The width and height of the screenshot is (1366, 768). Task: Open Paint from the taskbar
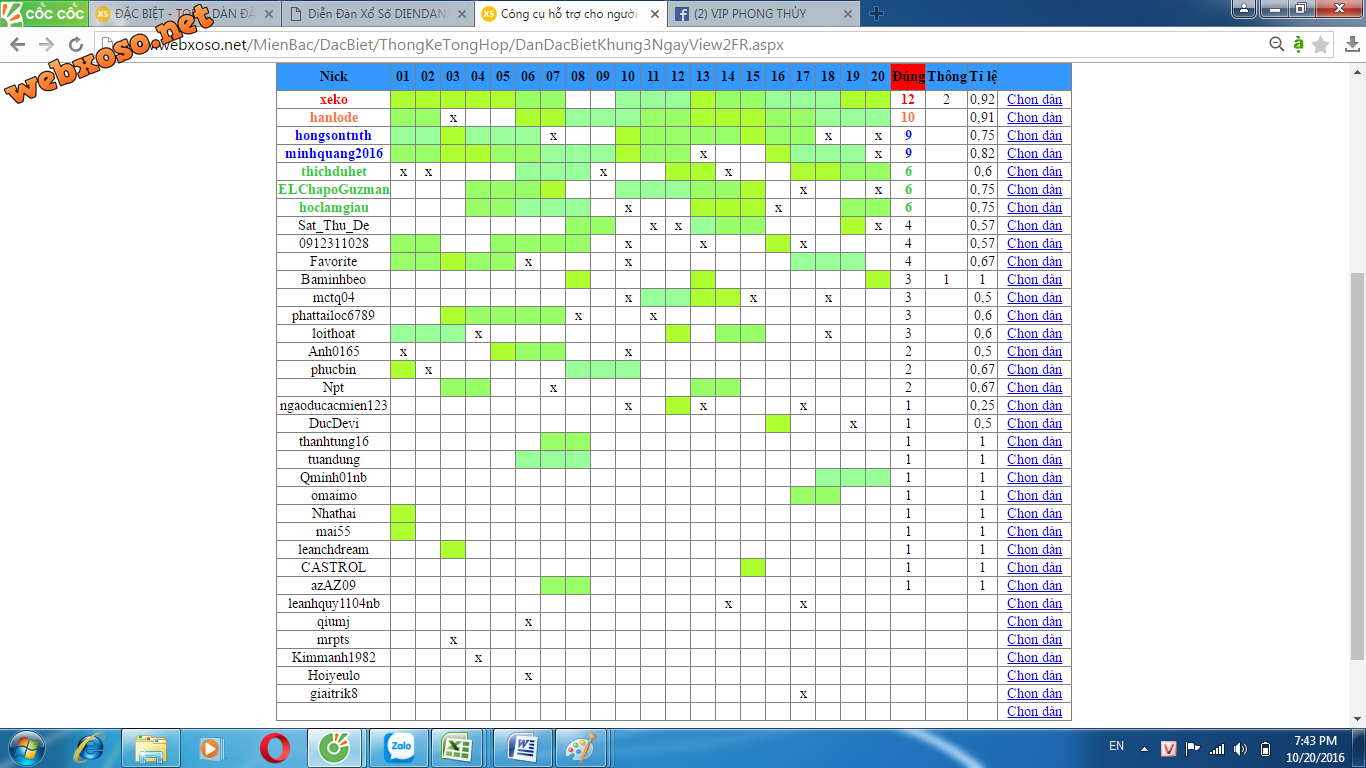pyautogui.click(x=580, y=747)
